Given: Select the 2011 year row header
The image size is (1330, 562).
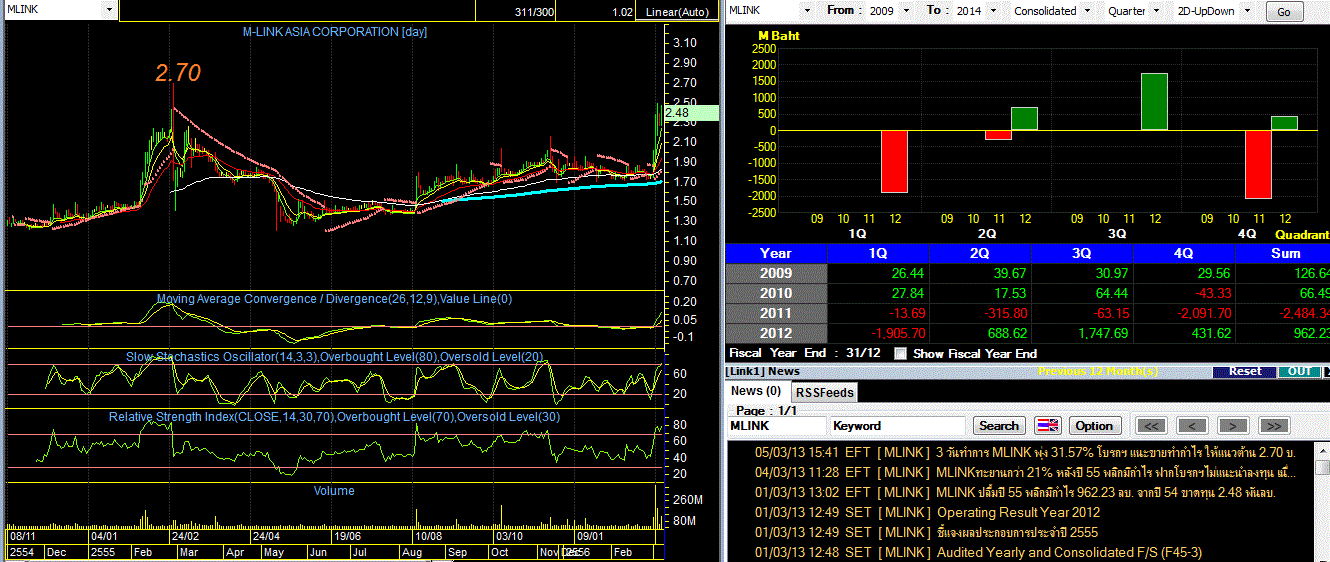Looking at the screenshot, I should click(x=776, y=313).
